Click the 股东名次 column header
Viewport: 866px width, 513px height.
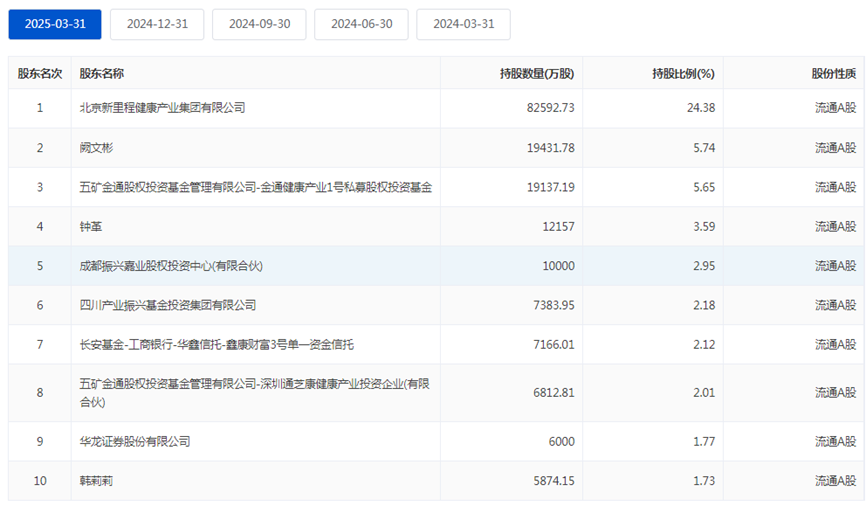40,73
